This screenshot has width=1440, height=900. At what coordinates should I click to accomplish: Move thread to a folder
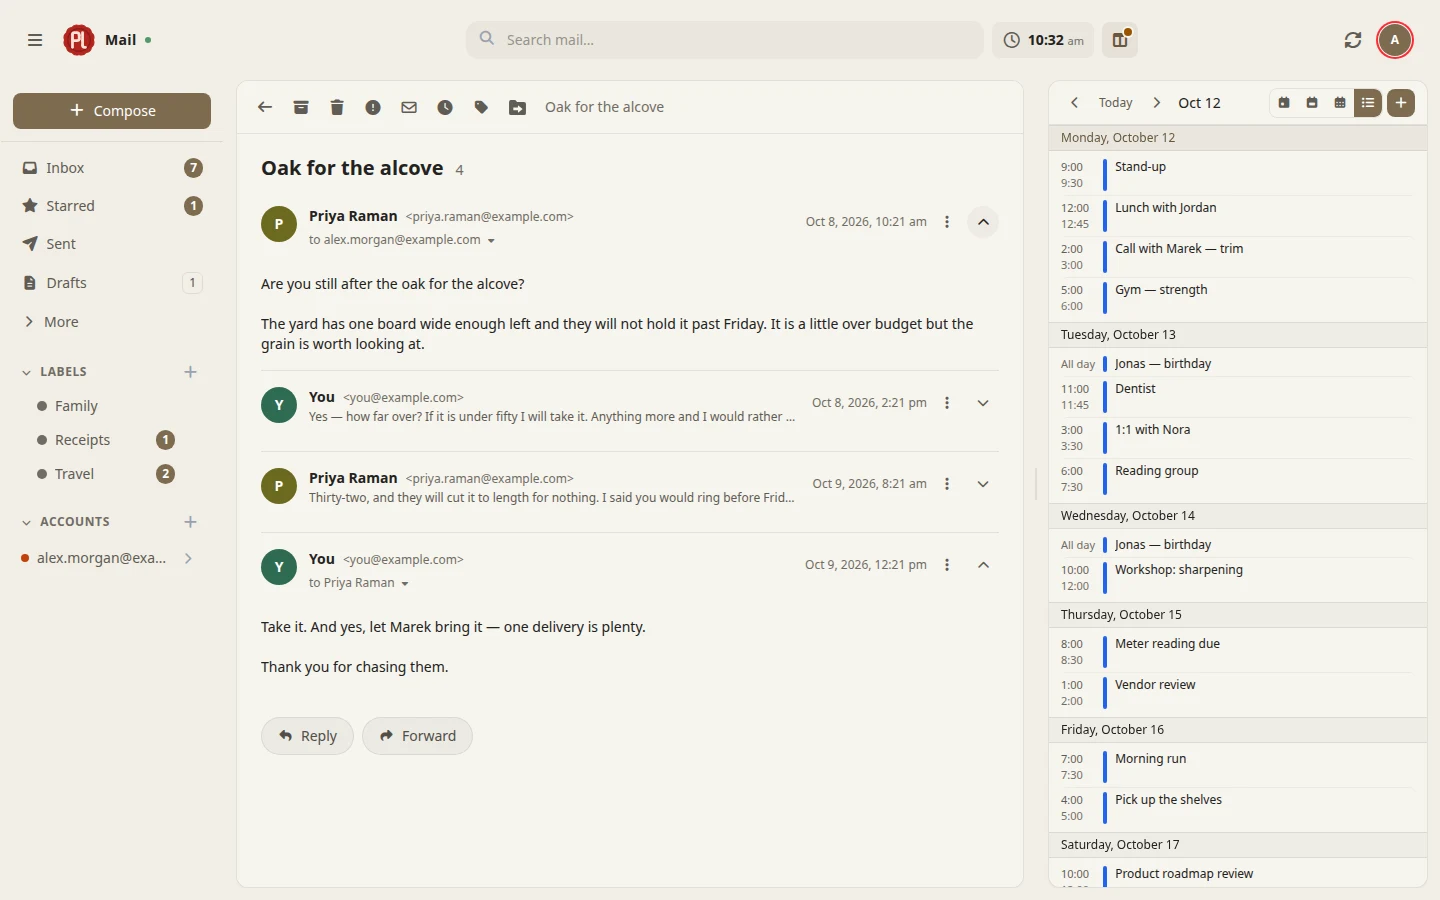tap(517, 107)
